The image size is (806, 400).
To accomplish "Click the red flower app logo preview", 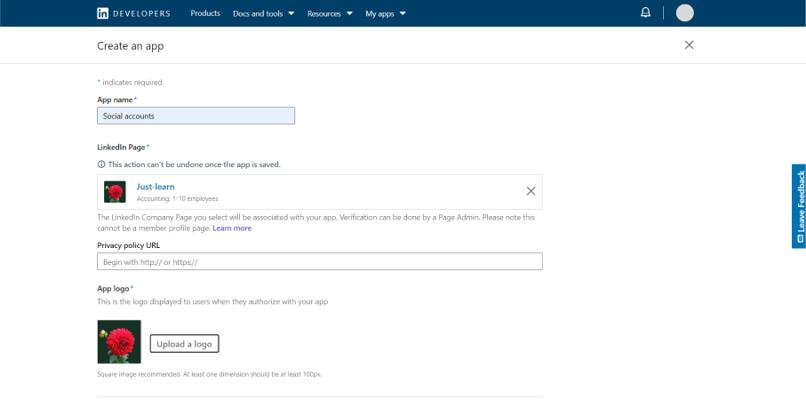I will pos(119,342).
